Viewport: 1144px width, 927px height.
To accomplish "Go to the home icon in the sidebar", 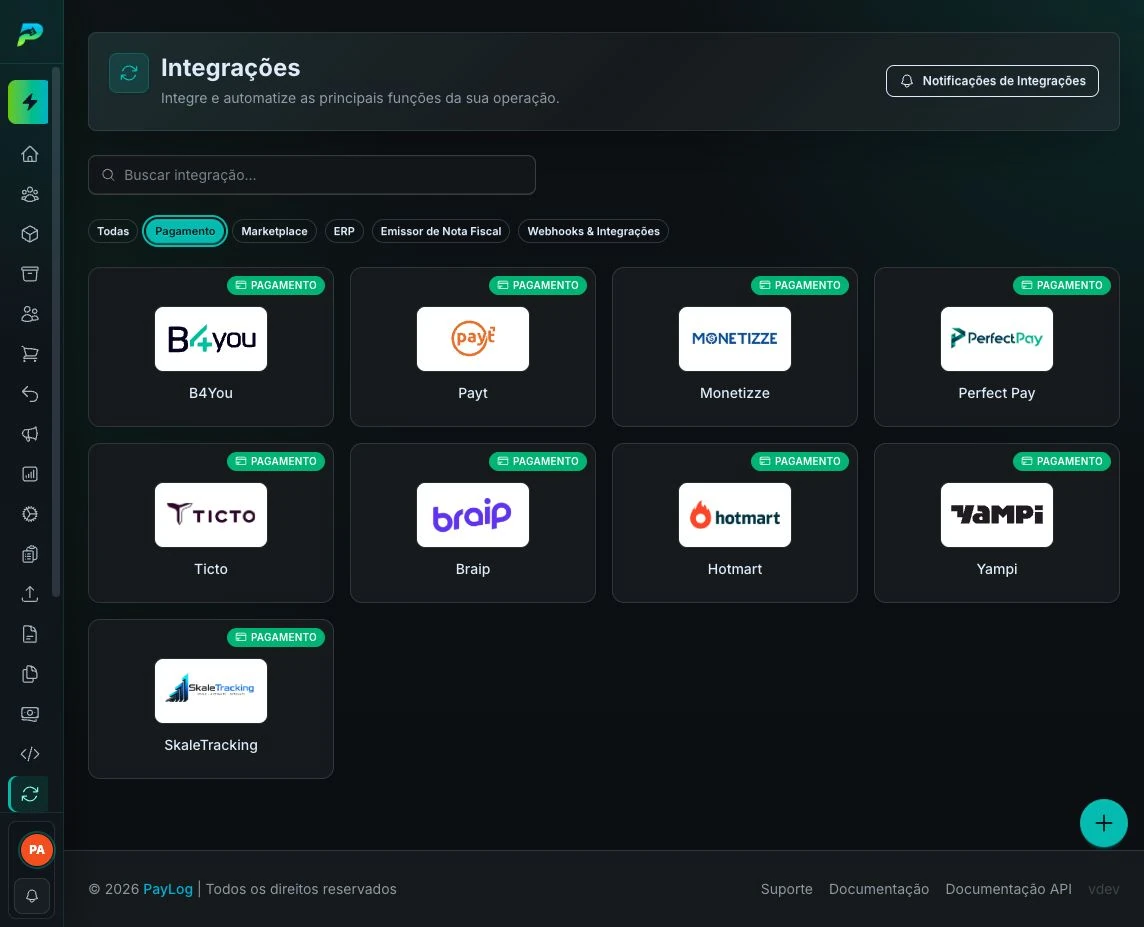I will pos(30,154).
